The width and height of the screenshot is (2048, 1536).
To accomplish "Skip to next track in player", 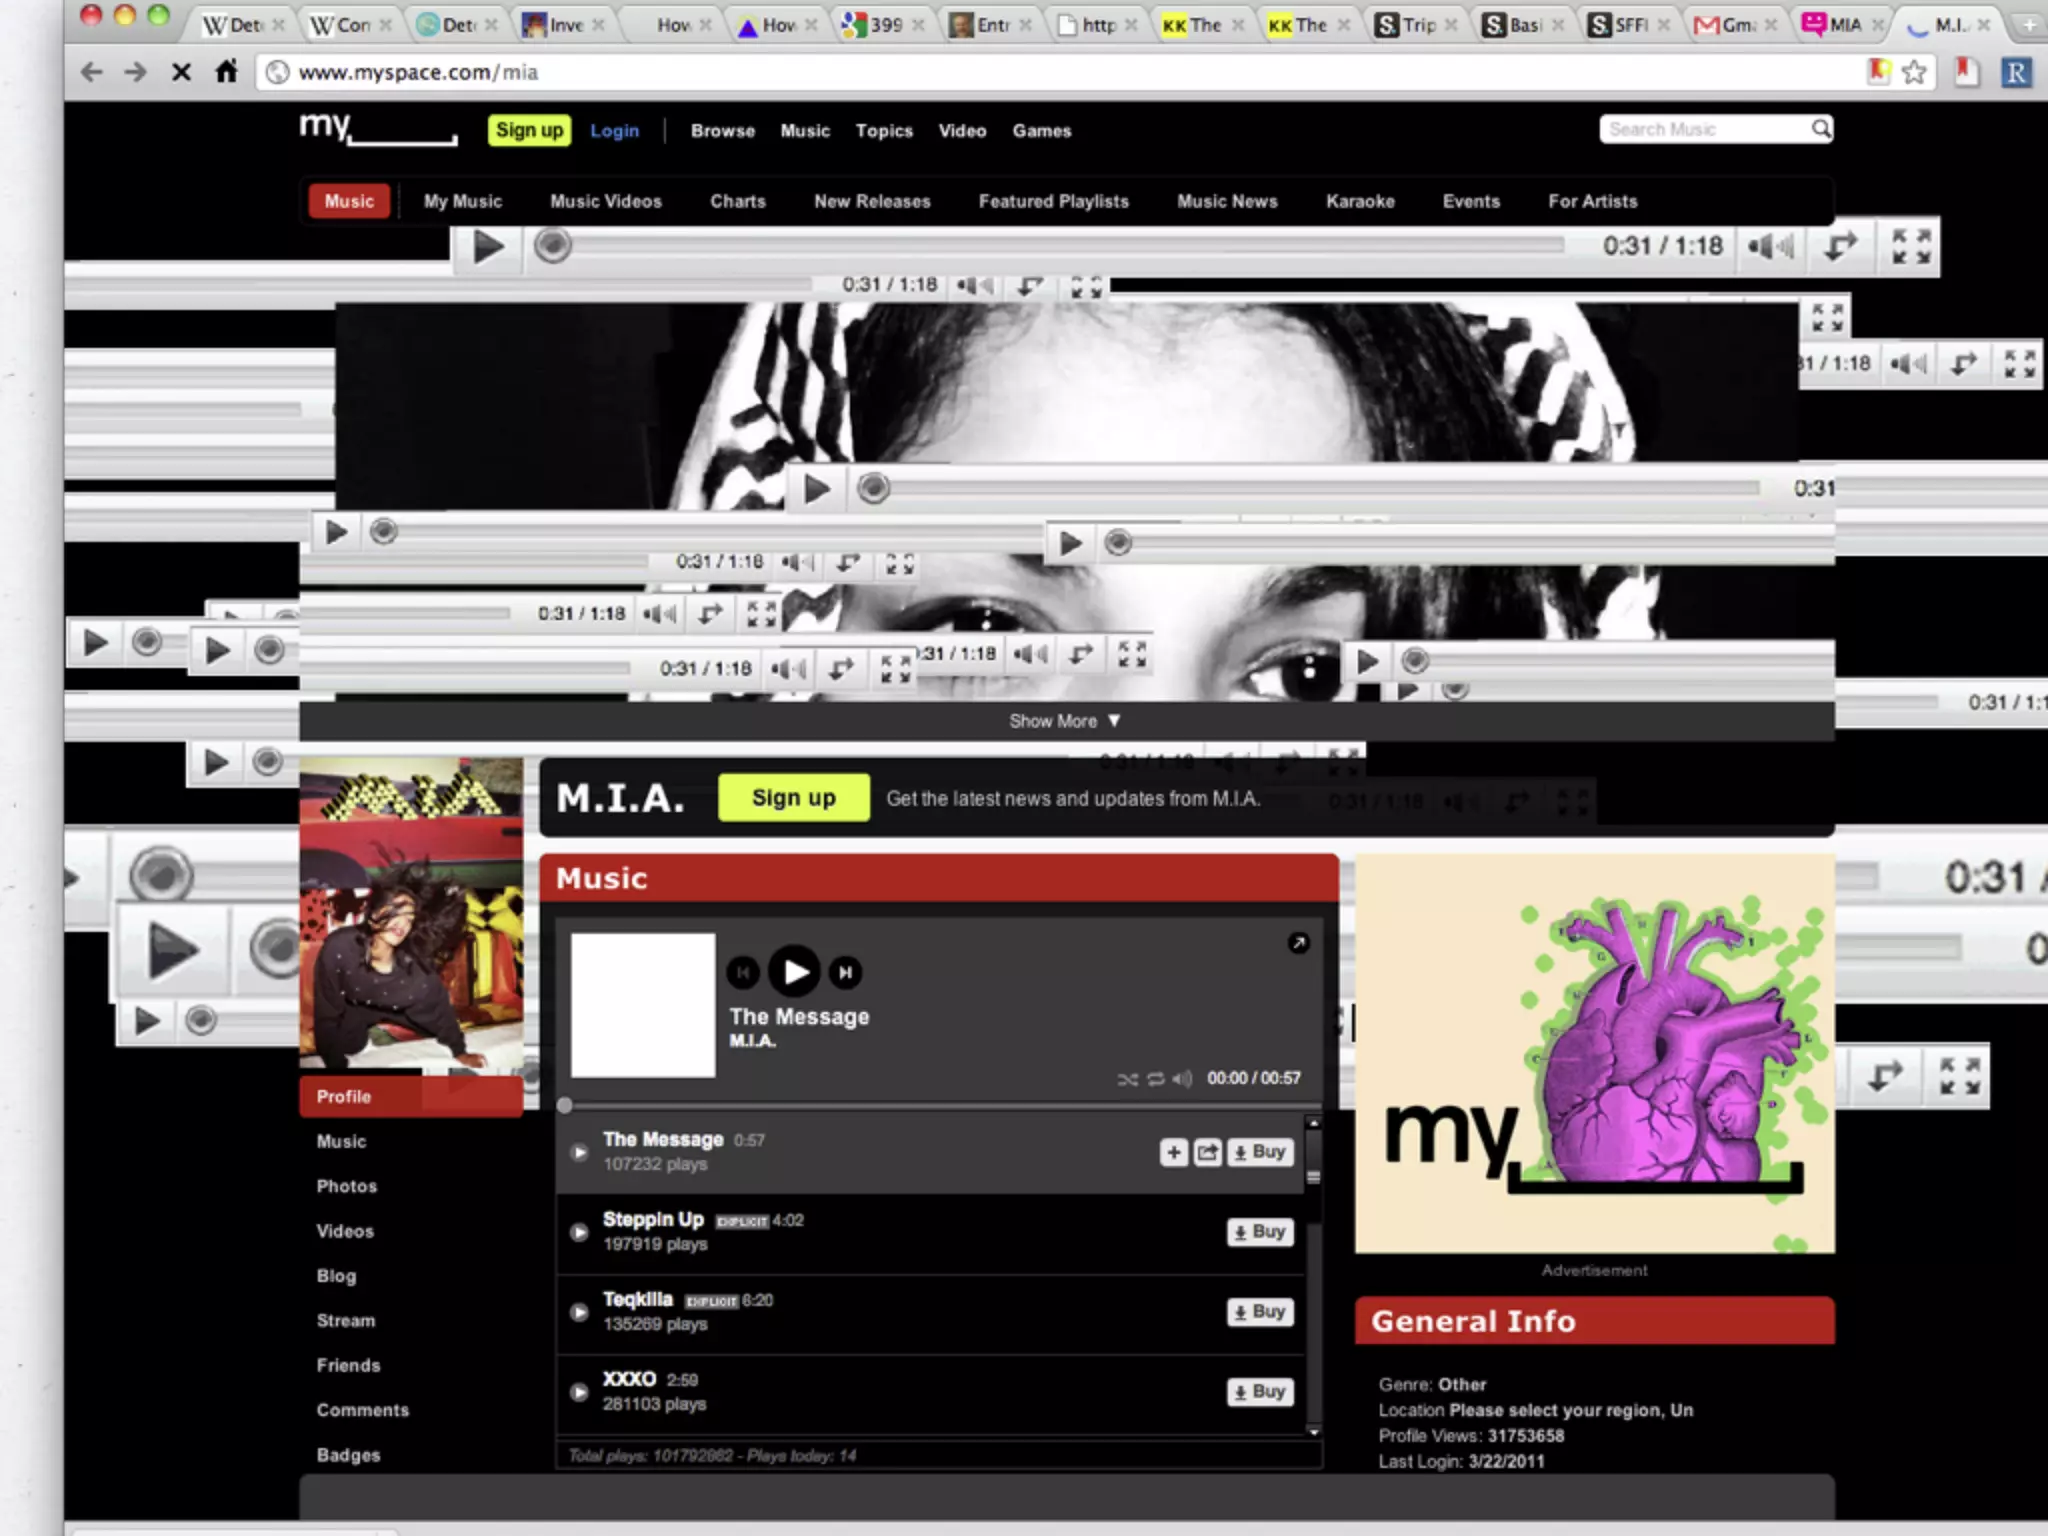I will point(846,972).
